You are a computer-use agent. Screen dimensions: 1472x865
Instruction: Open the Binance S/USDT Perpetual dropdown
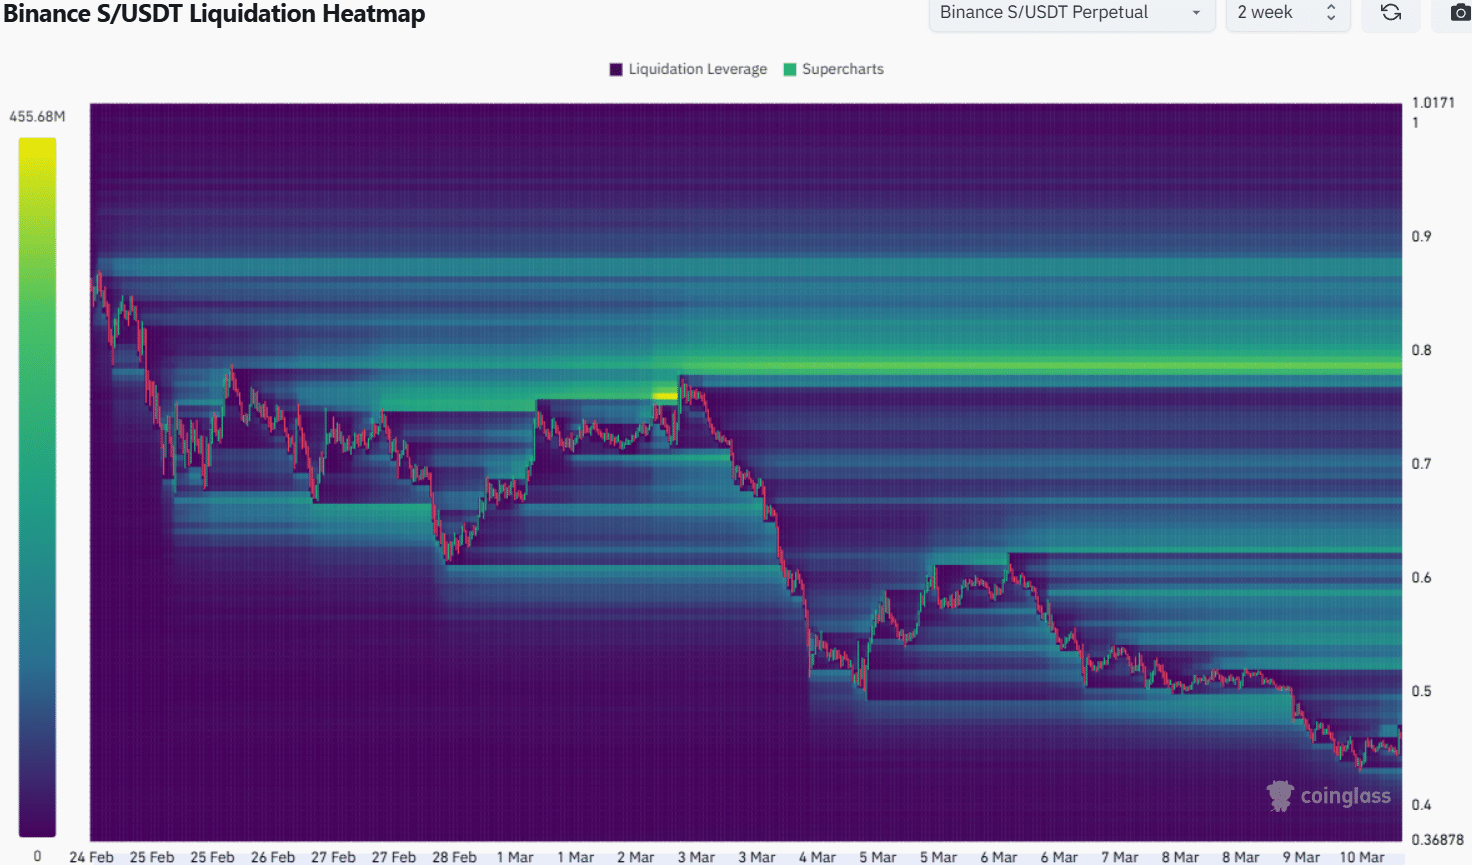[x=1072, y=13]
